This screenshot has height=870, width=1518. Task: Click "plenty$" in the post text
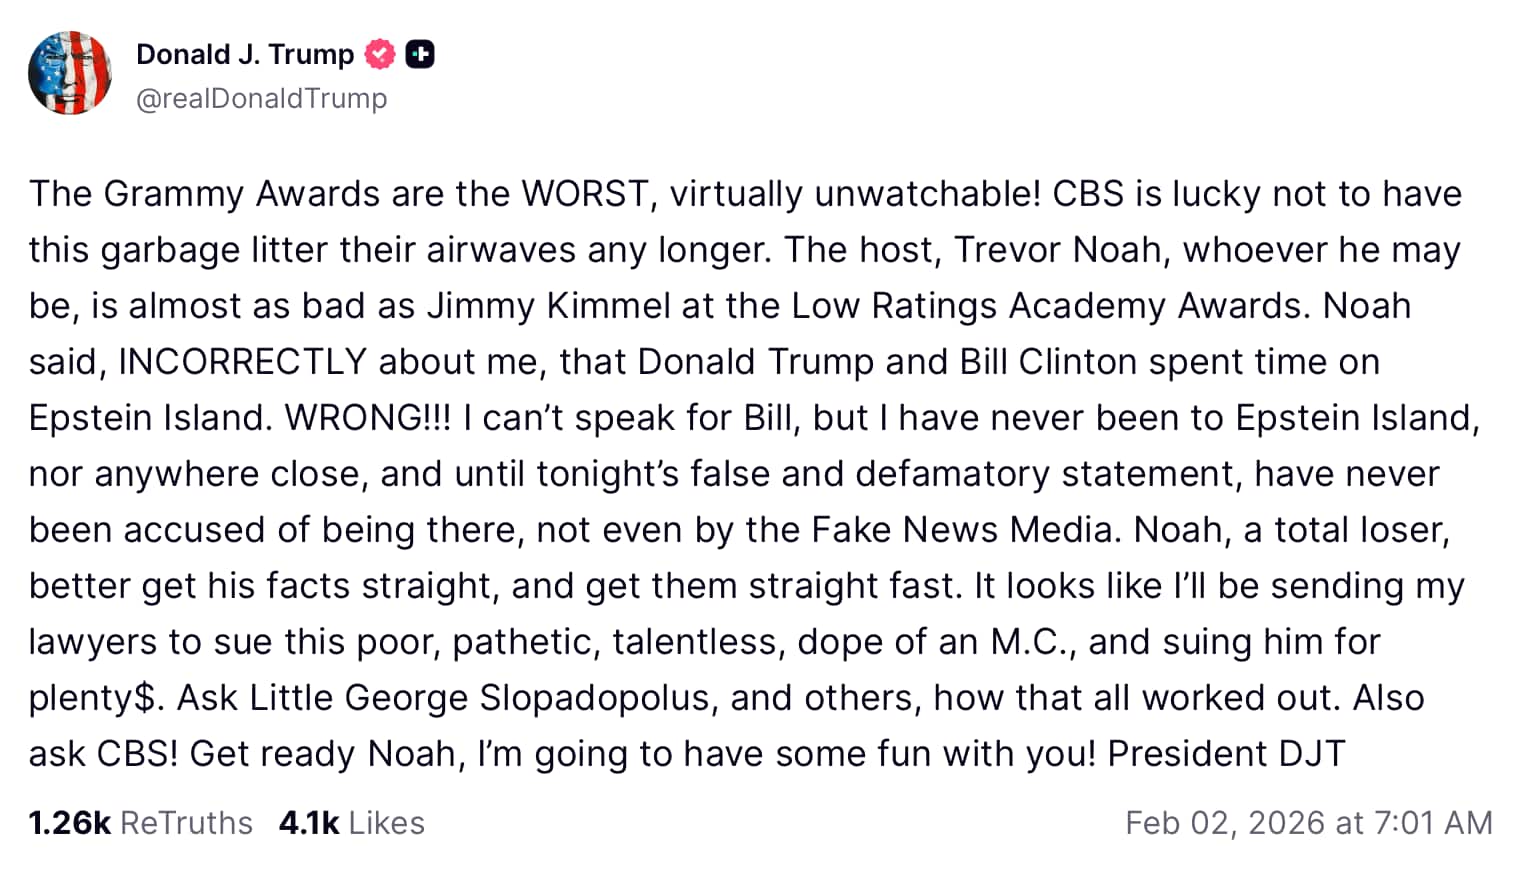pos(93,698)
